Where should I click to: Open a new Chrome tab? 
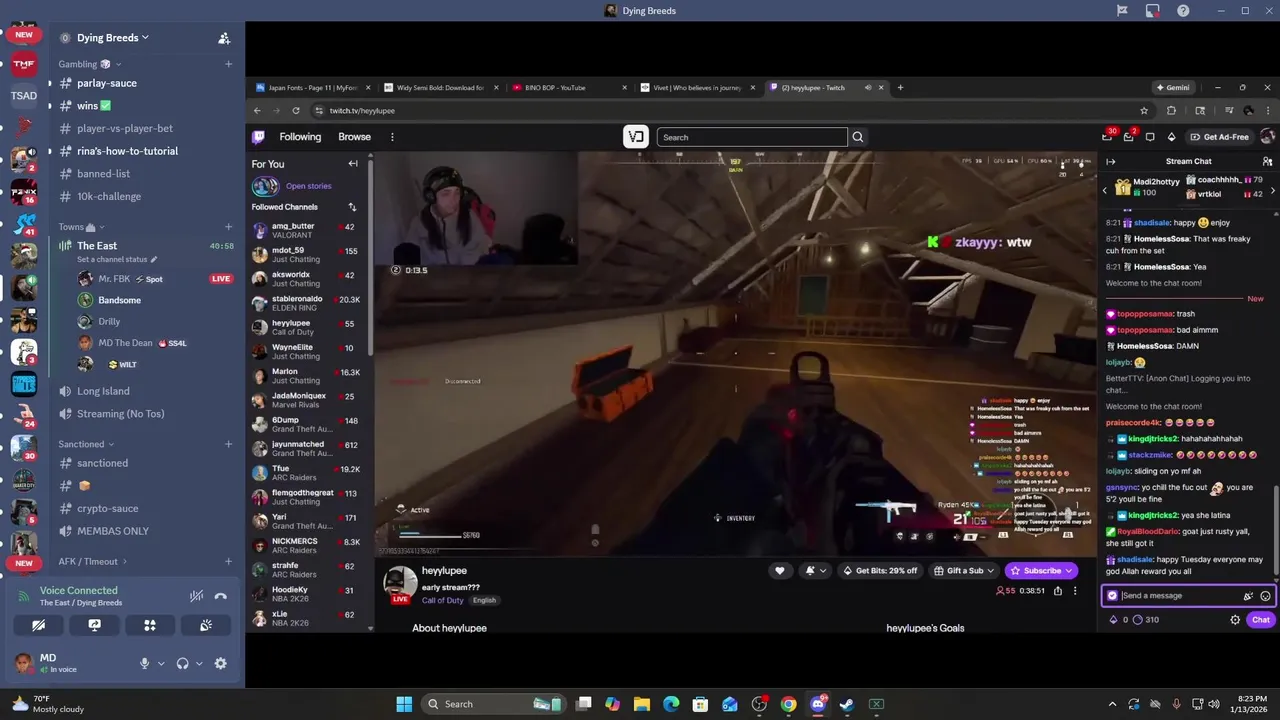(900, 87)
